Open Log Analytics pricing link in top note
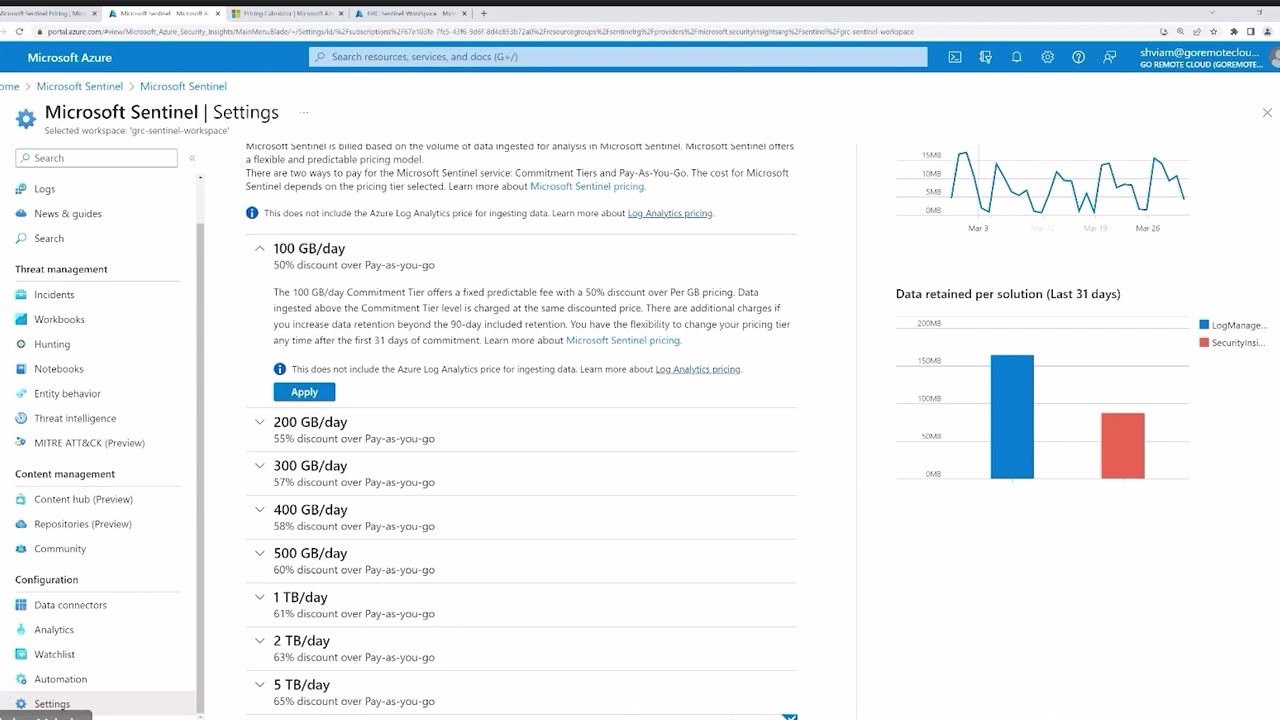1280x720 pixels. [x=670, y=213]
